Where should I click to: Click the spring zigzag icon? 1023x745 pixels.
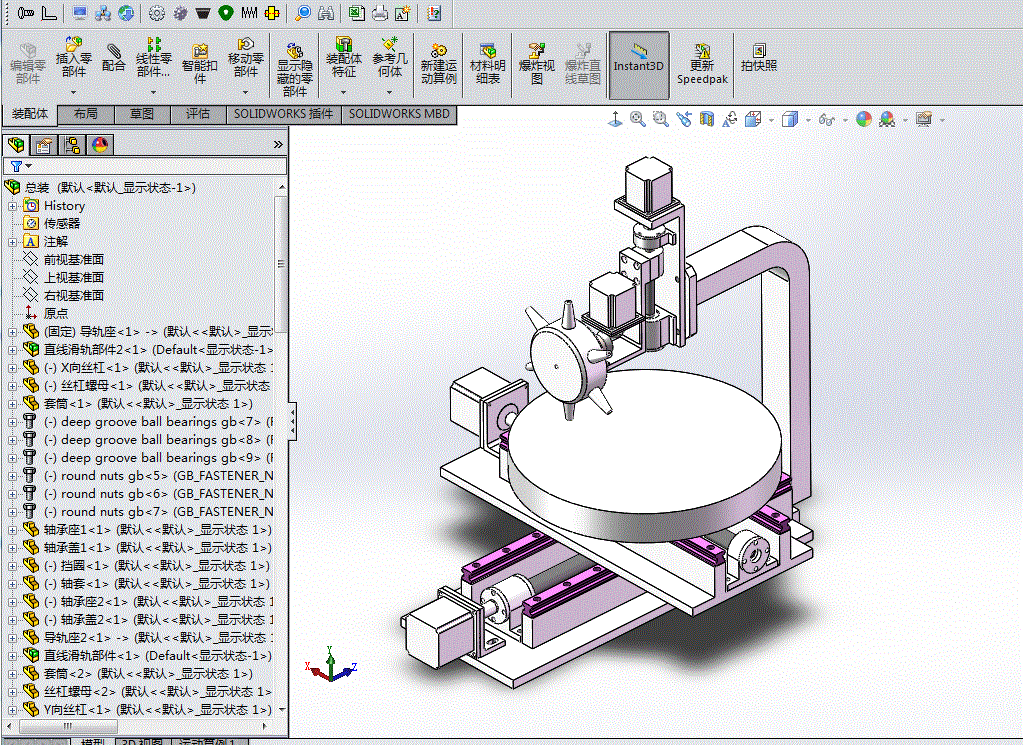point(249,13)
